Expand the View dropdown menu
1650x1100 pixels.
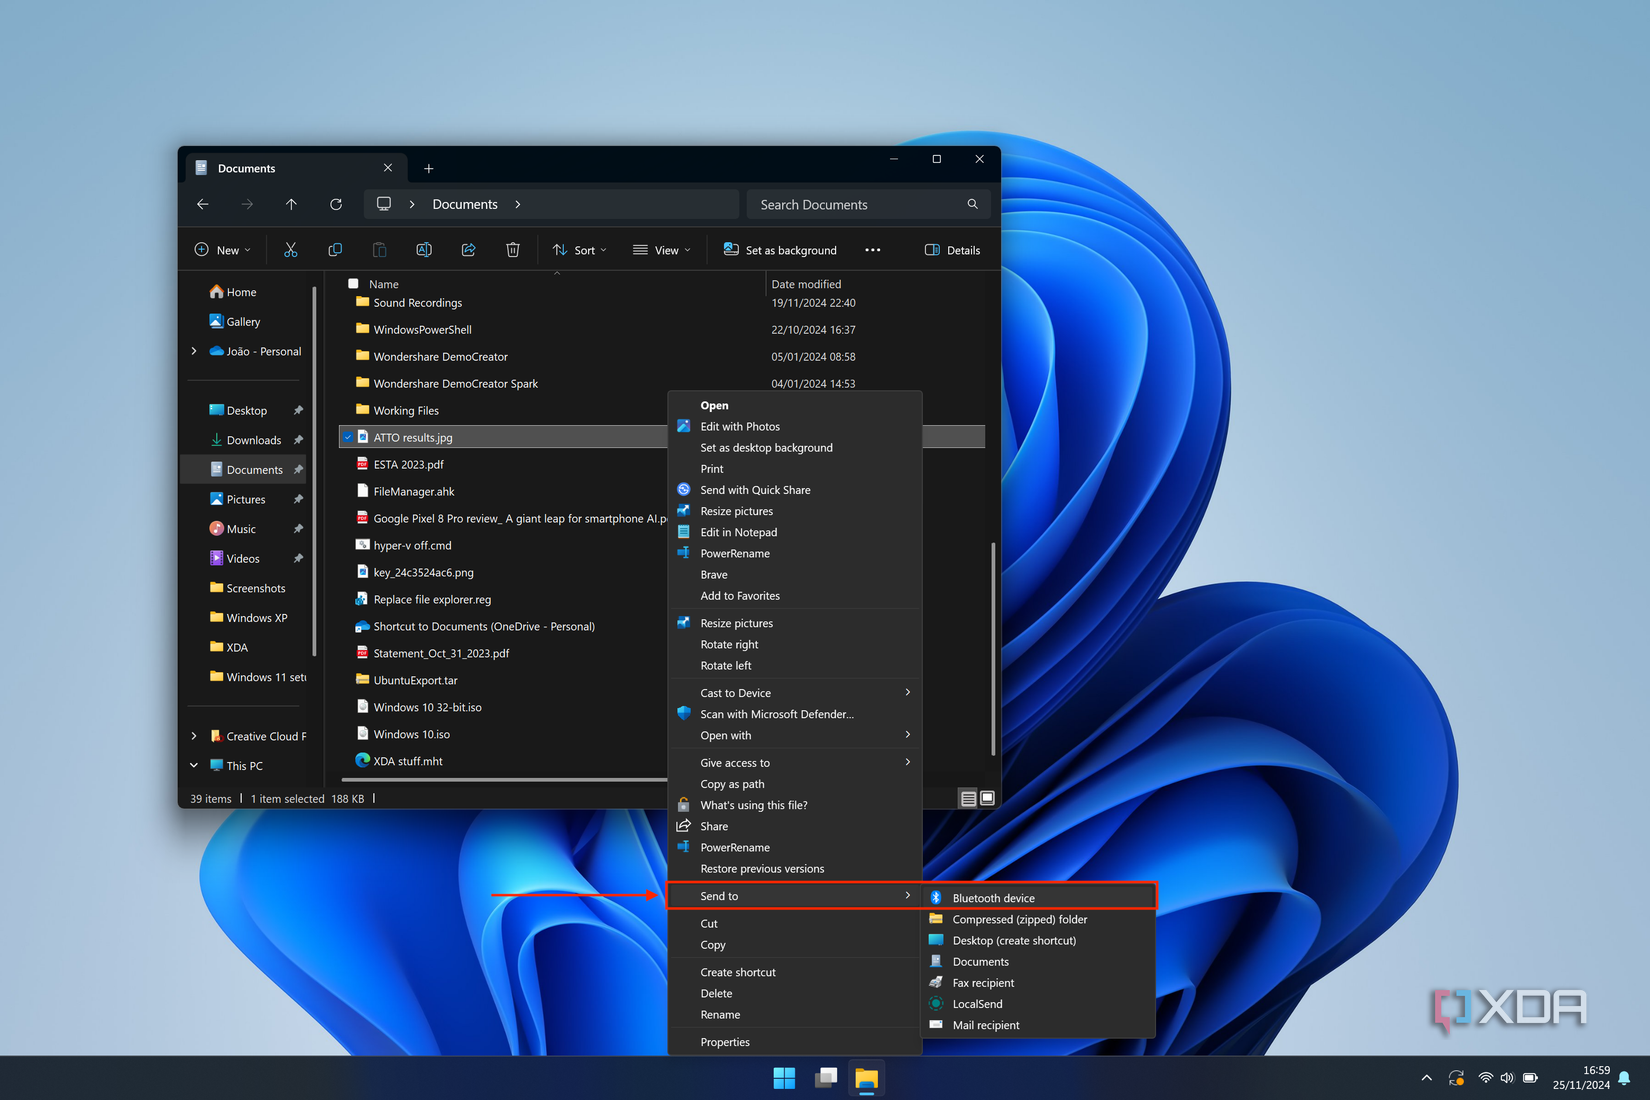(661, 250)
